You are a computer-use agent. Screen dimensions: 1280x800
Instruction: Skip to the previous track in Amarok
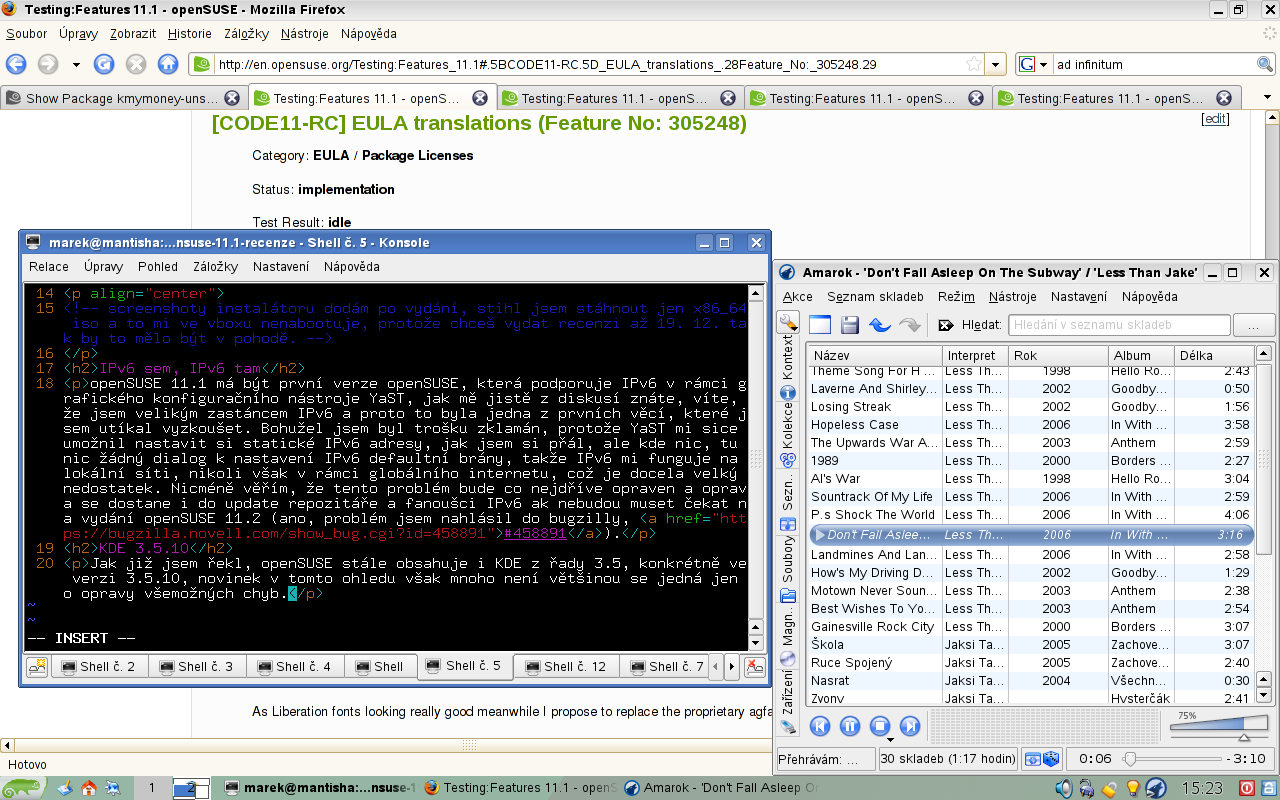[820, 726]
